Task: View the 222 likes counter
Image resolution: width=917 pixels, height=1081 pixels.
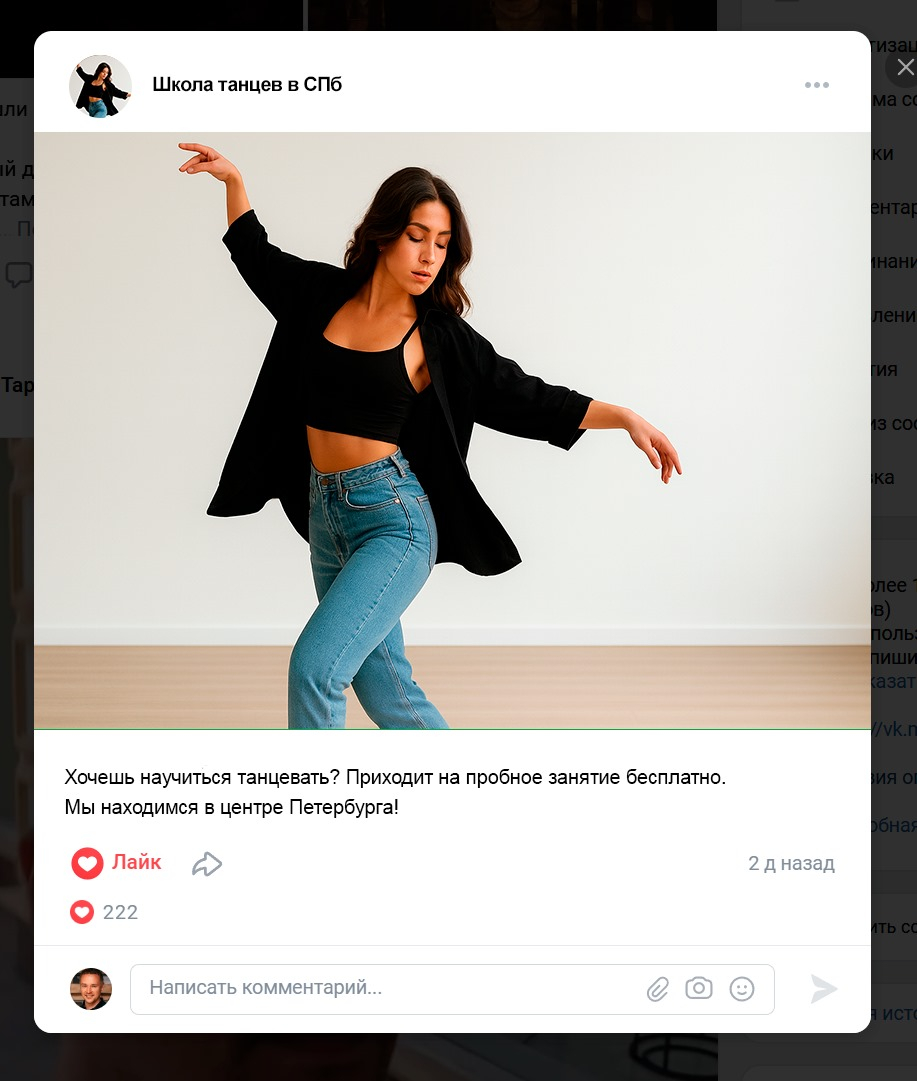Action: (120, 912)
